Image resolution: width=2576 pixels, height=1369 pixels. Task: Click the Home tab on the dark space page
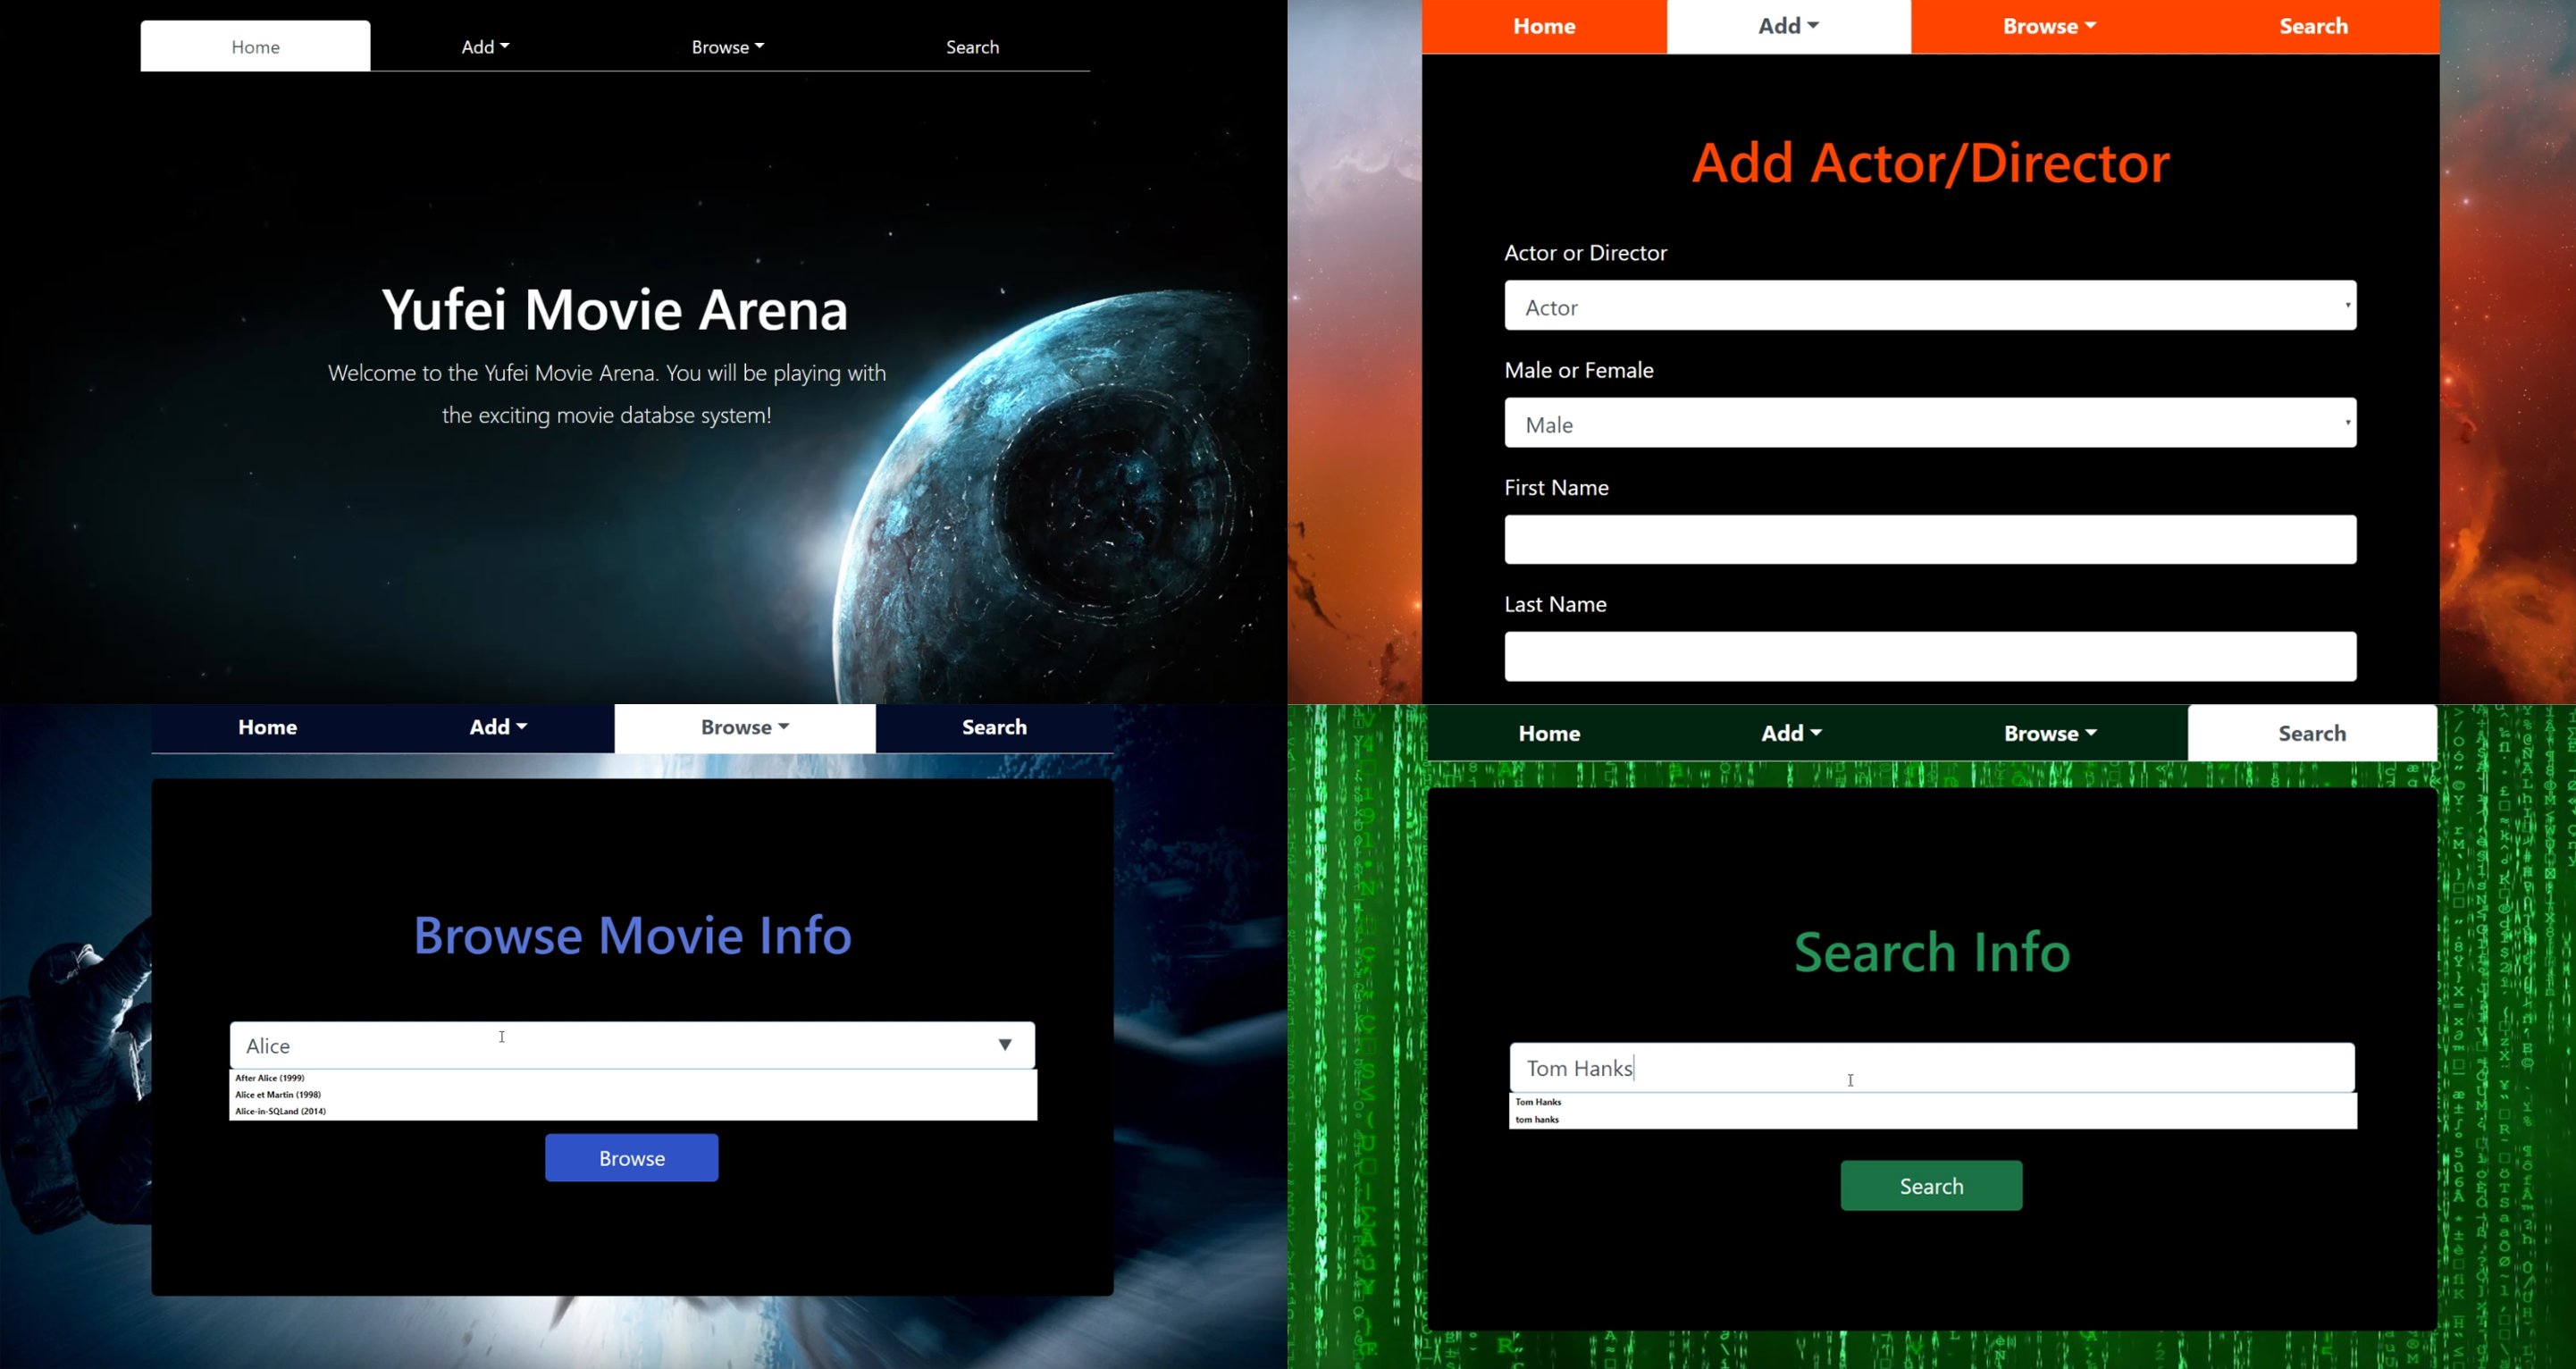coord(255,47)
